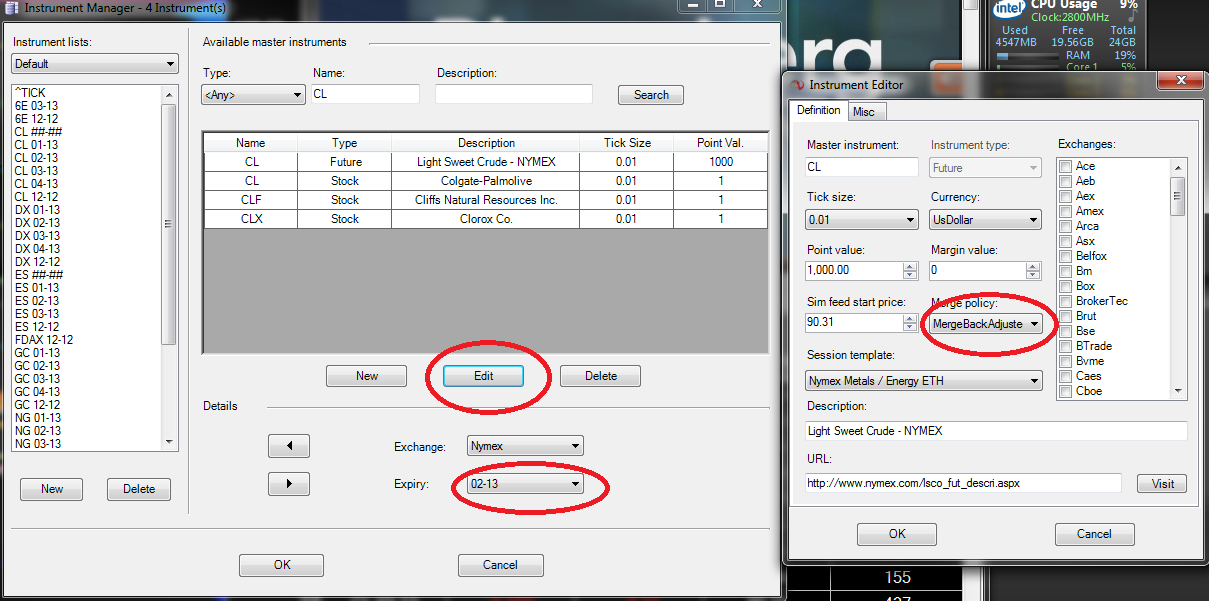Screen dimensions: 1209x601
Task: Click the Margin value spinner arrows
Action: click(x=1034, y=271)
